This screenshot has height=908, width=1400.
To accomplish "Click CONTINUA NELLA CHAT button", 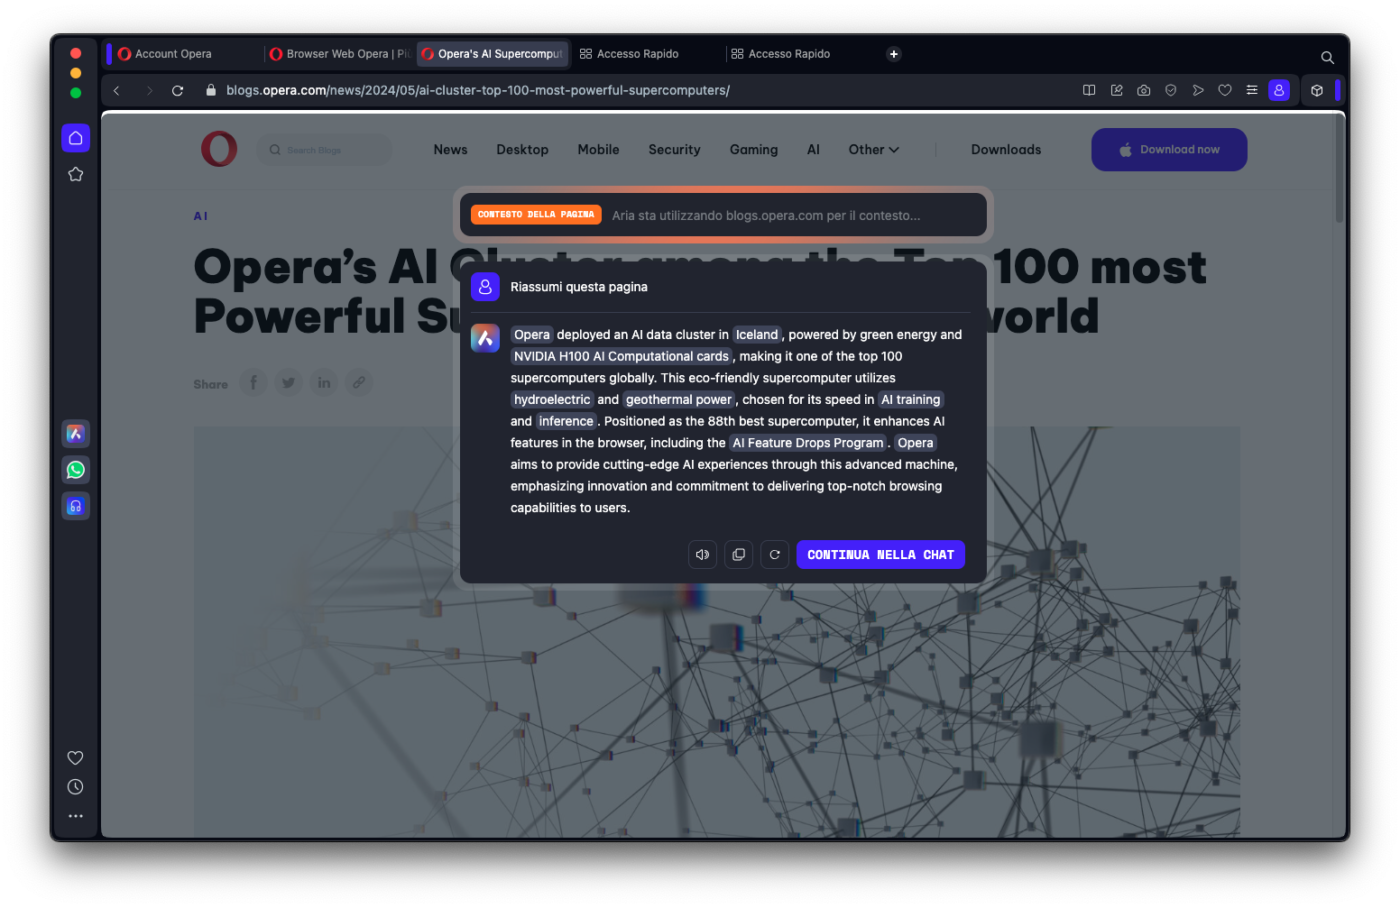I will pos(880,554).
